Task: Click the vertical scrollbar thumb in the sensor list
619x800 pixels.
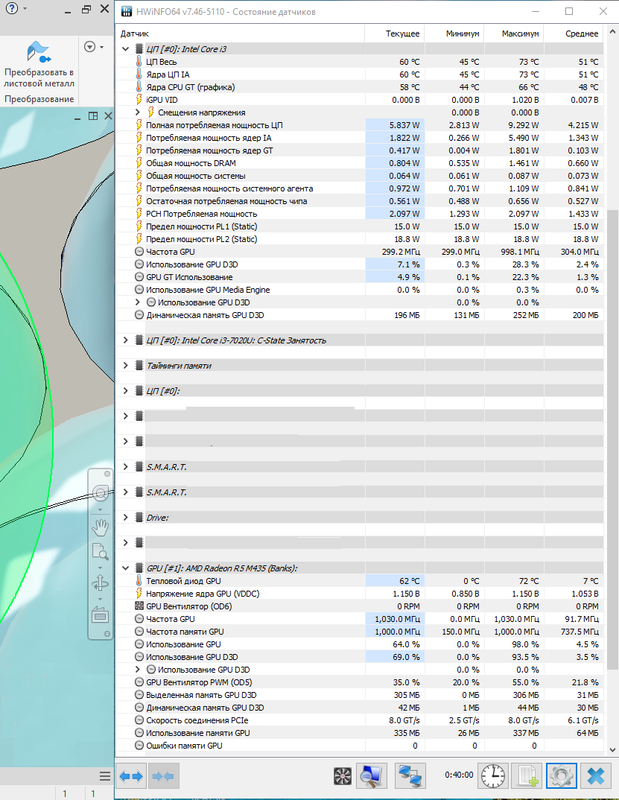Action: click(x=612, y=439)
